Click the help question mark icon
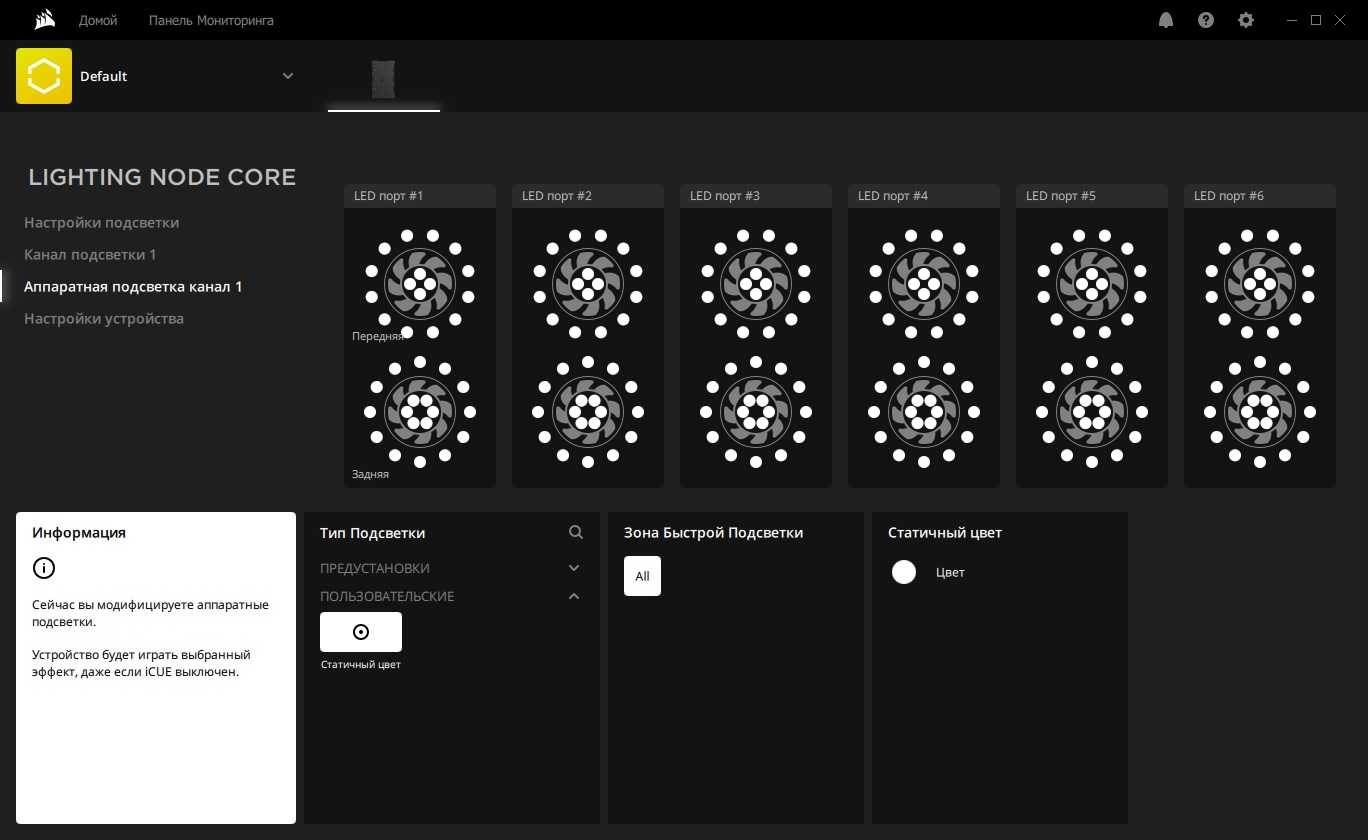The image size is (1368, 840). pyautogui.click(x=1206, y=20)
